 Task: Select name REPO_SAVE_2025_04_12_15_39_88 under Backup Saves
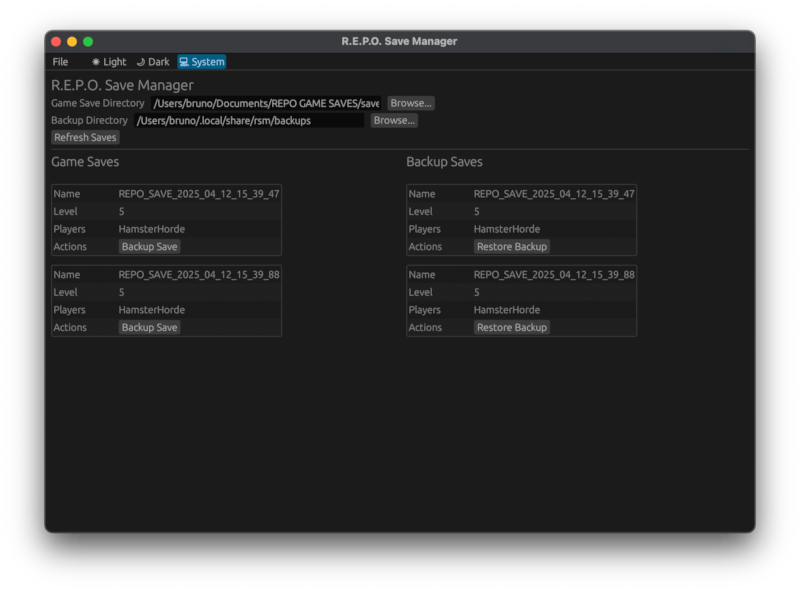(x=554, y=274)
